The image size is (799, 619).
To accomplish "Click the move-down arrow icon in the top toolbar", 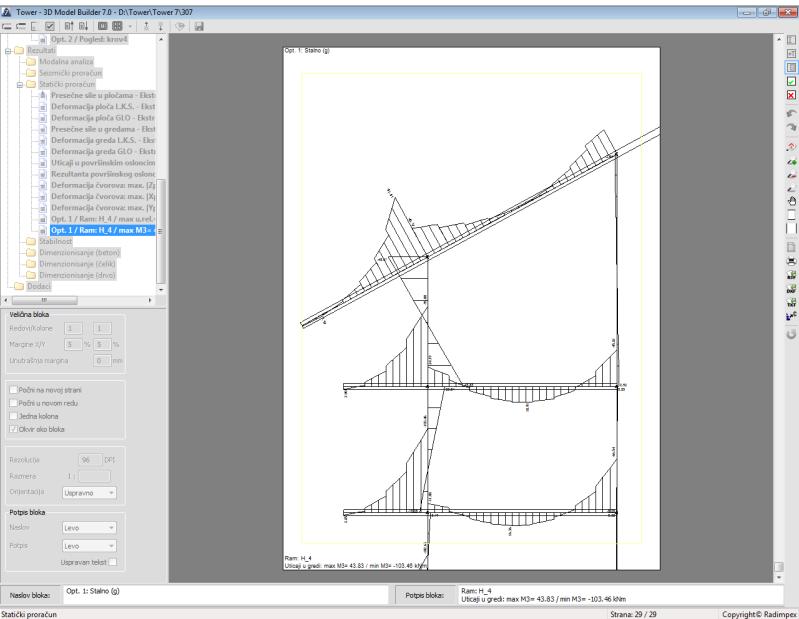I will click(x=84, y=26).
